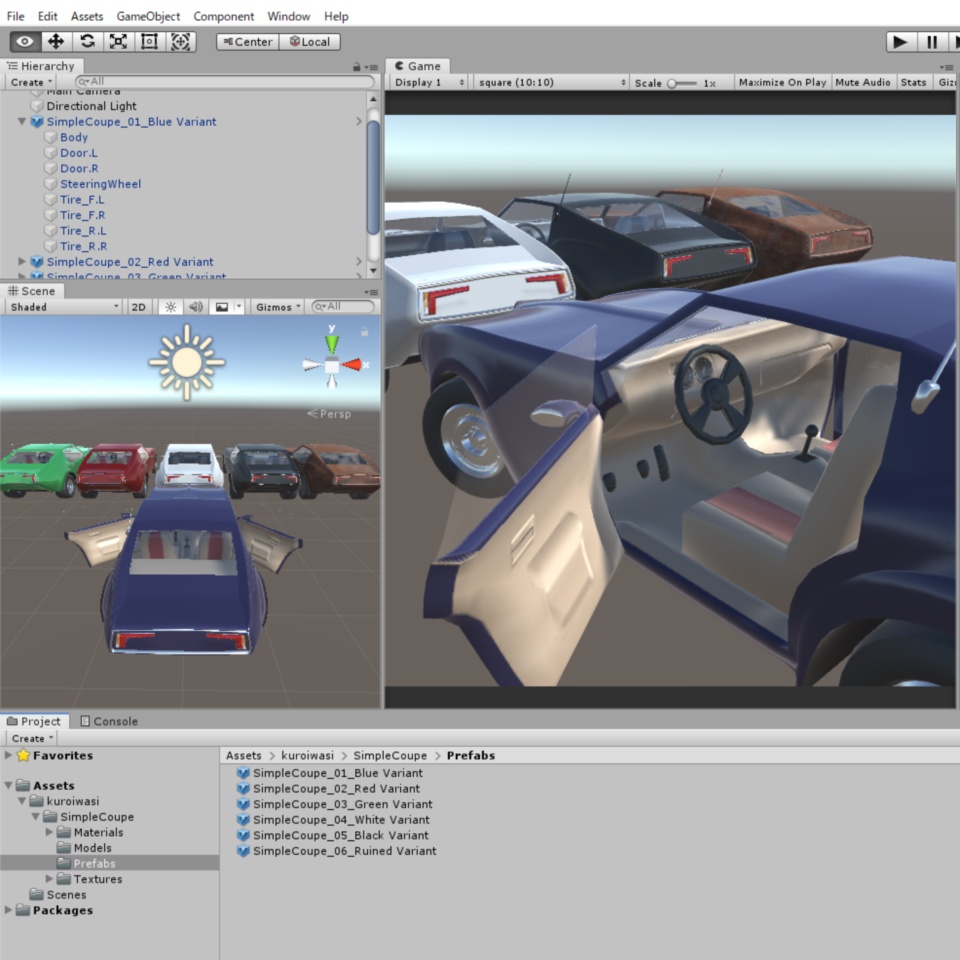Select the Move tool

[x=56, y=42]
